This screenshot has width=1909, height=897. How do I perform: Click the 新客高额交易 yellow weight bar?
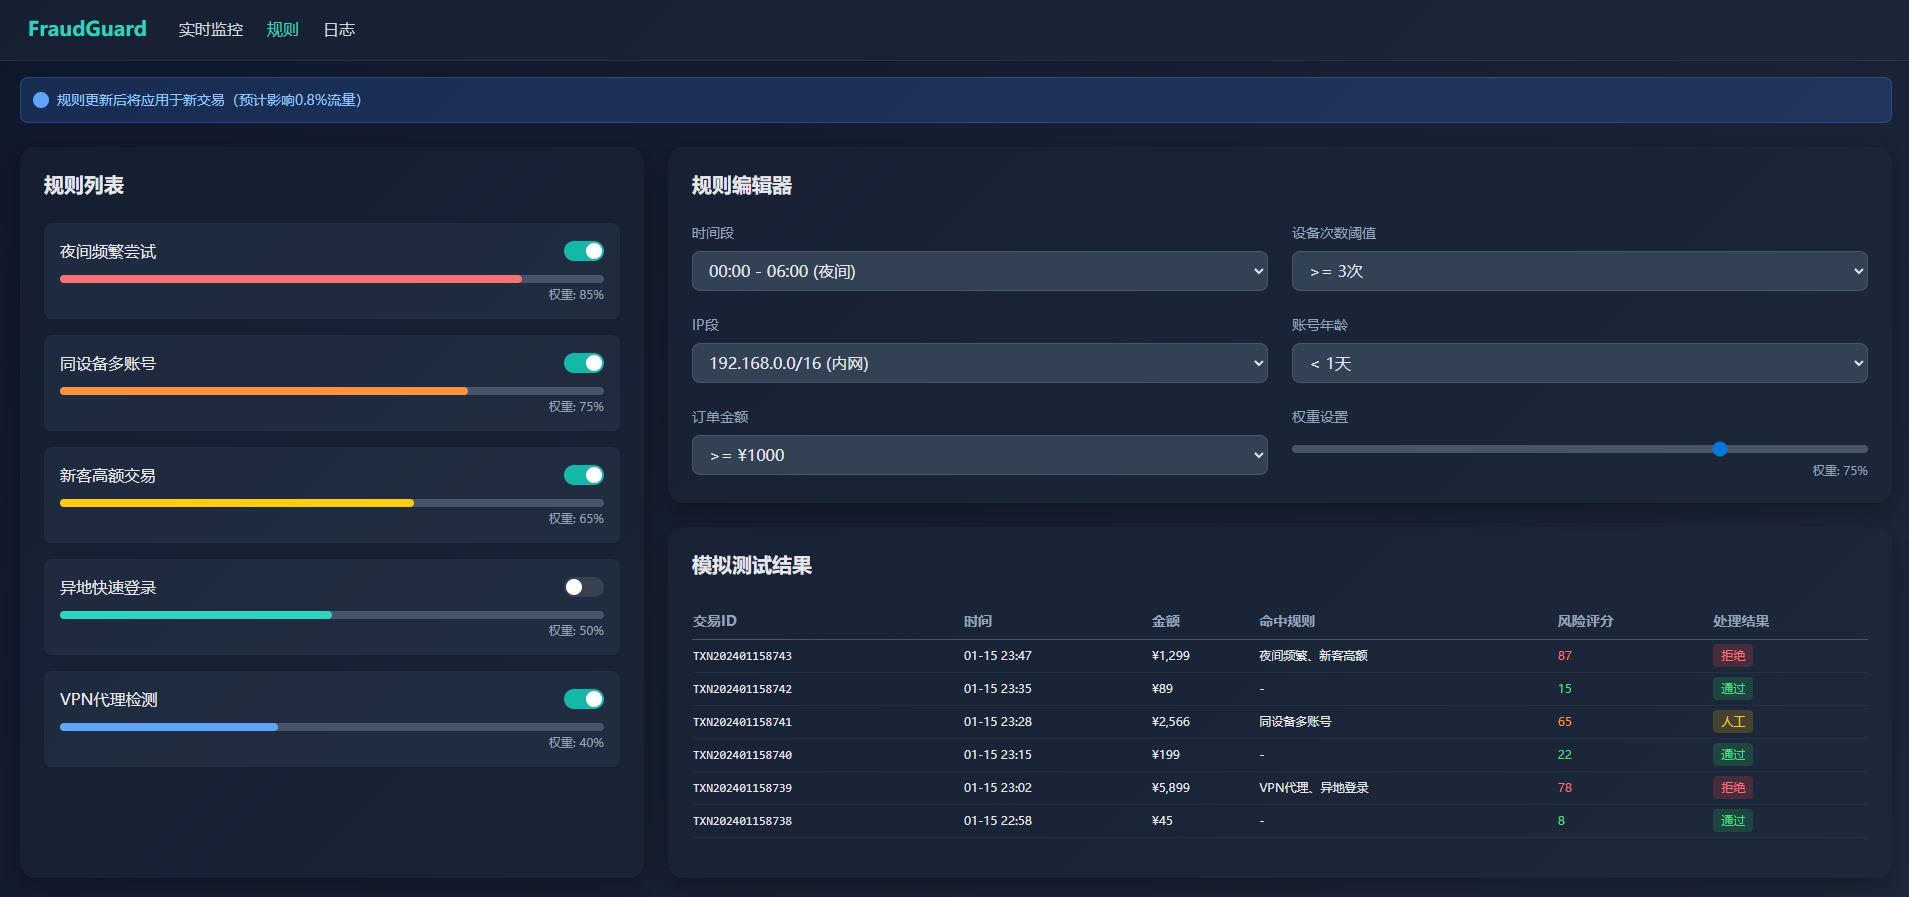pyautogui.click(x=237, y=503)
